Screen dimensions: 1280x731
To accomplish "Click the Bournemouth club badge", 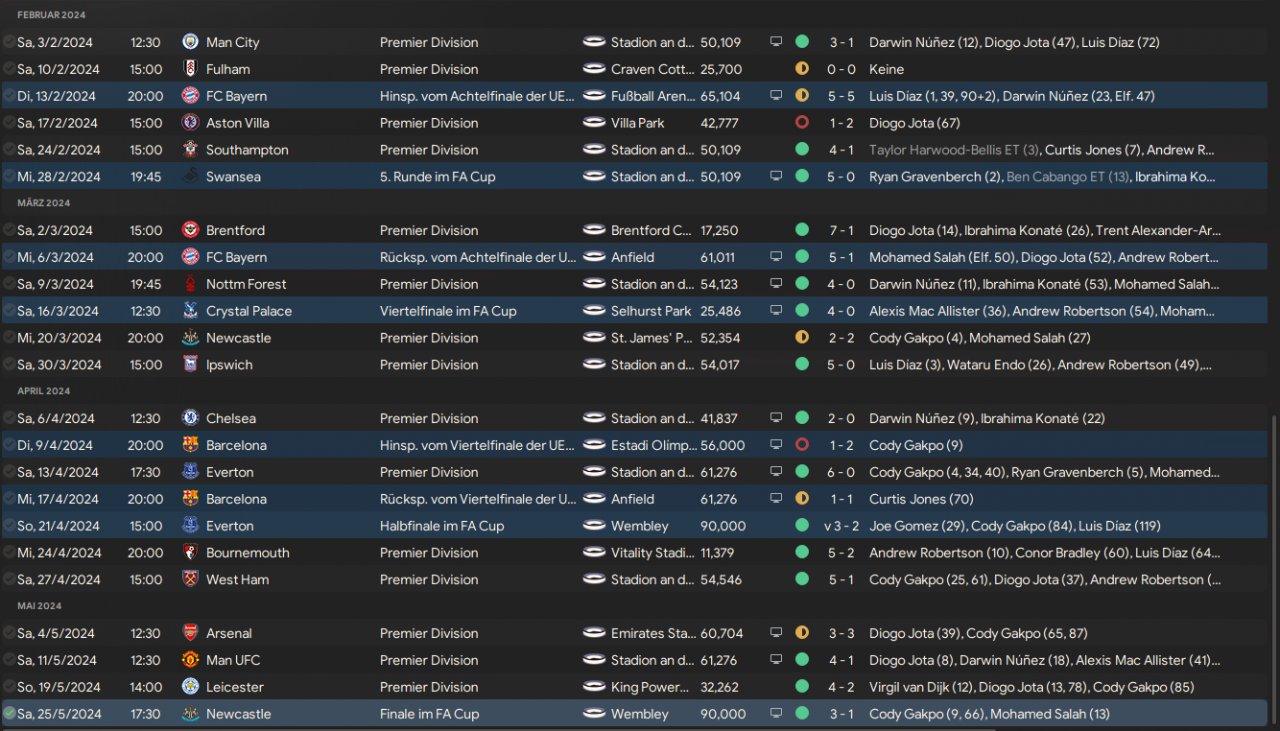I will click(x=190, y=552).
